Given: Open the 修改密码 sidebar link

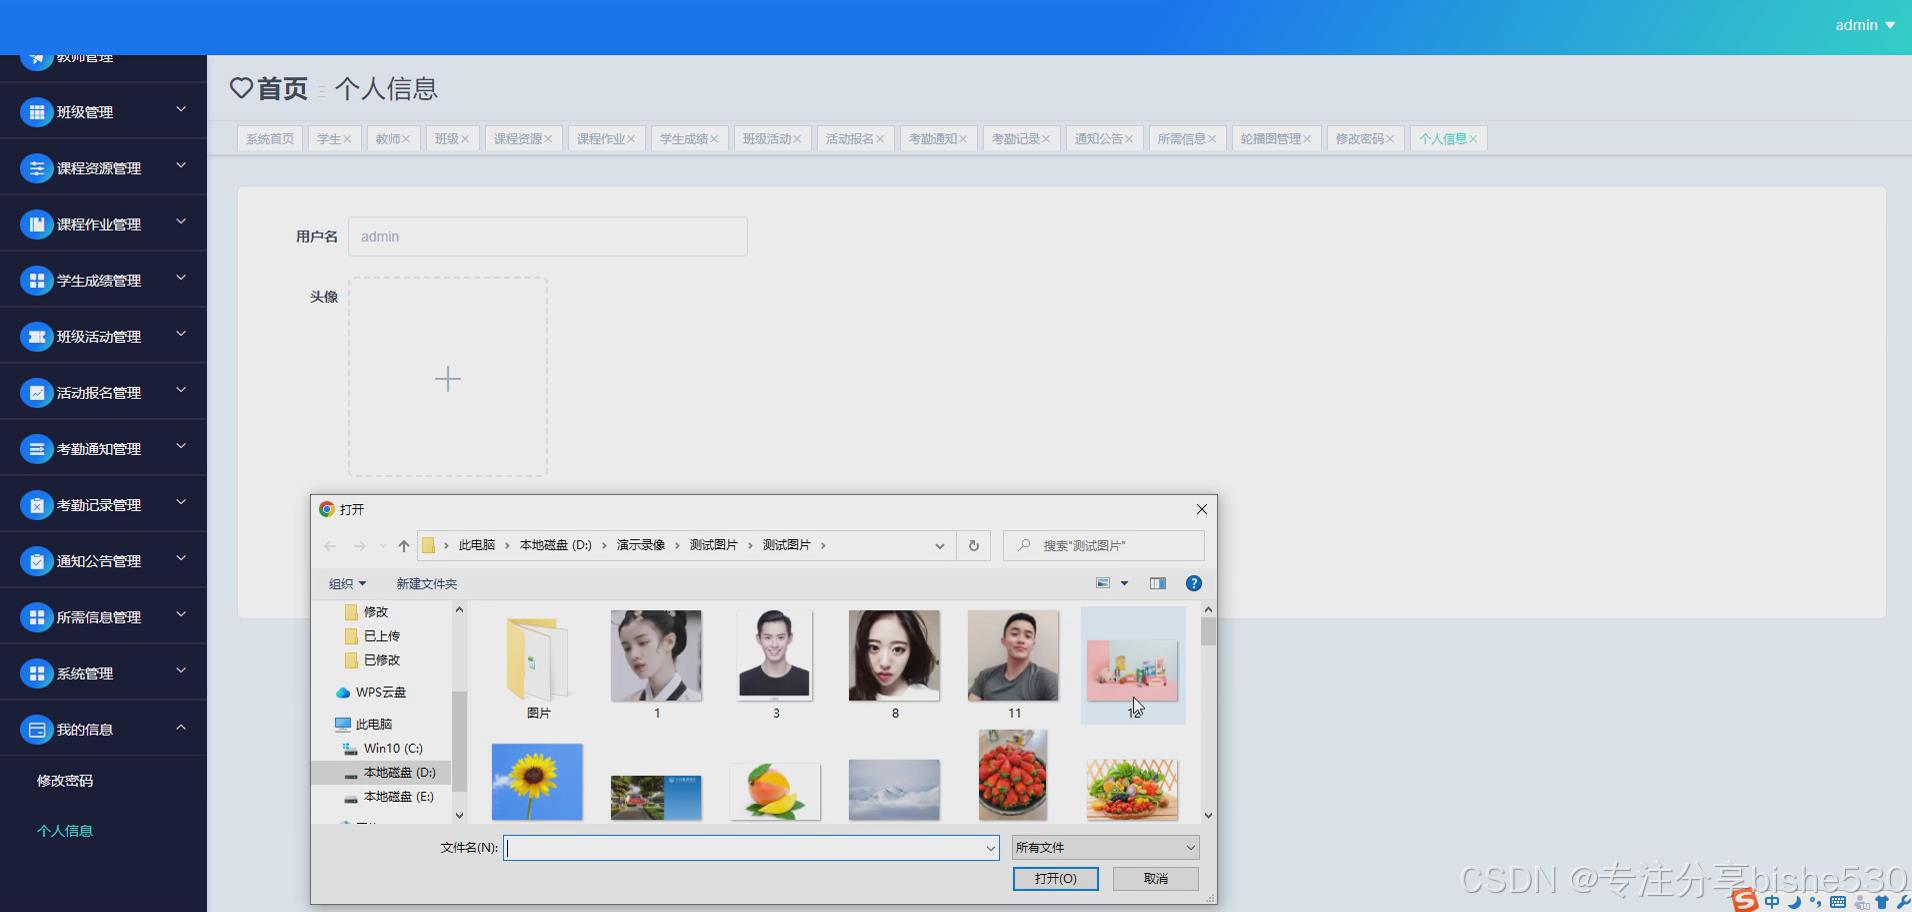Looking at the screenshot, I should pos(65,780).
